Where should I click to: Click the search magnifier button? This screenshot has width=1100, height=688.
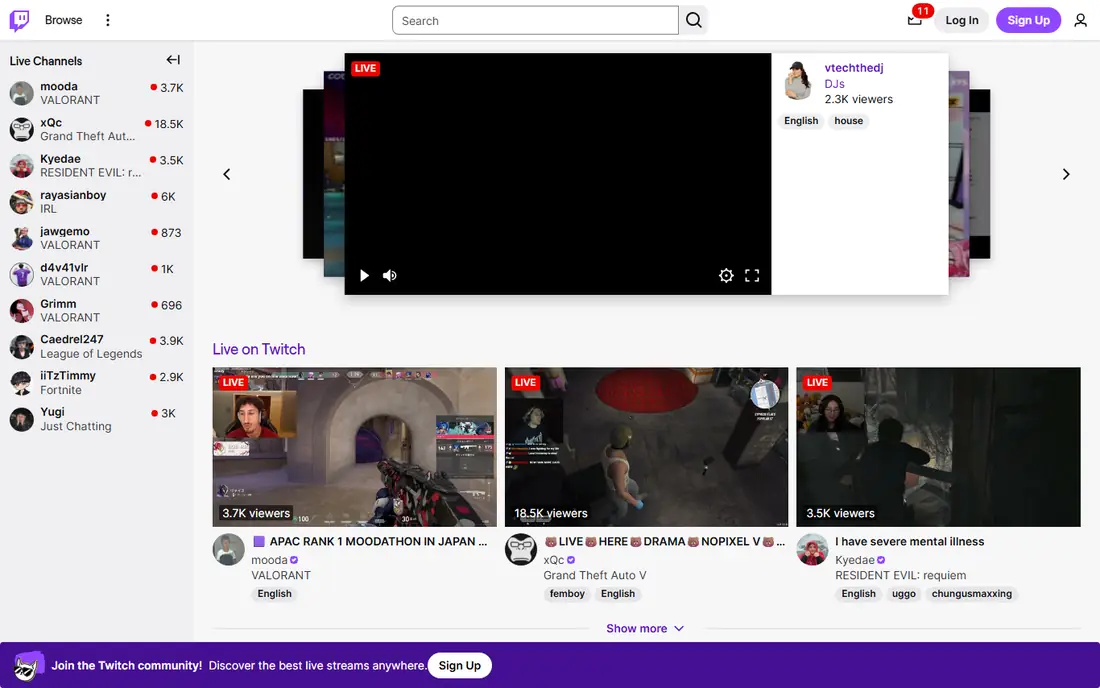click(693, 20)
